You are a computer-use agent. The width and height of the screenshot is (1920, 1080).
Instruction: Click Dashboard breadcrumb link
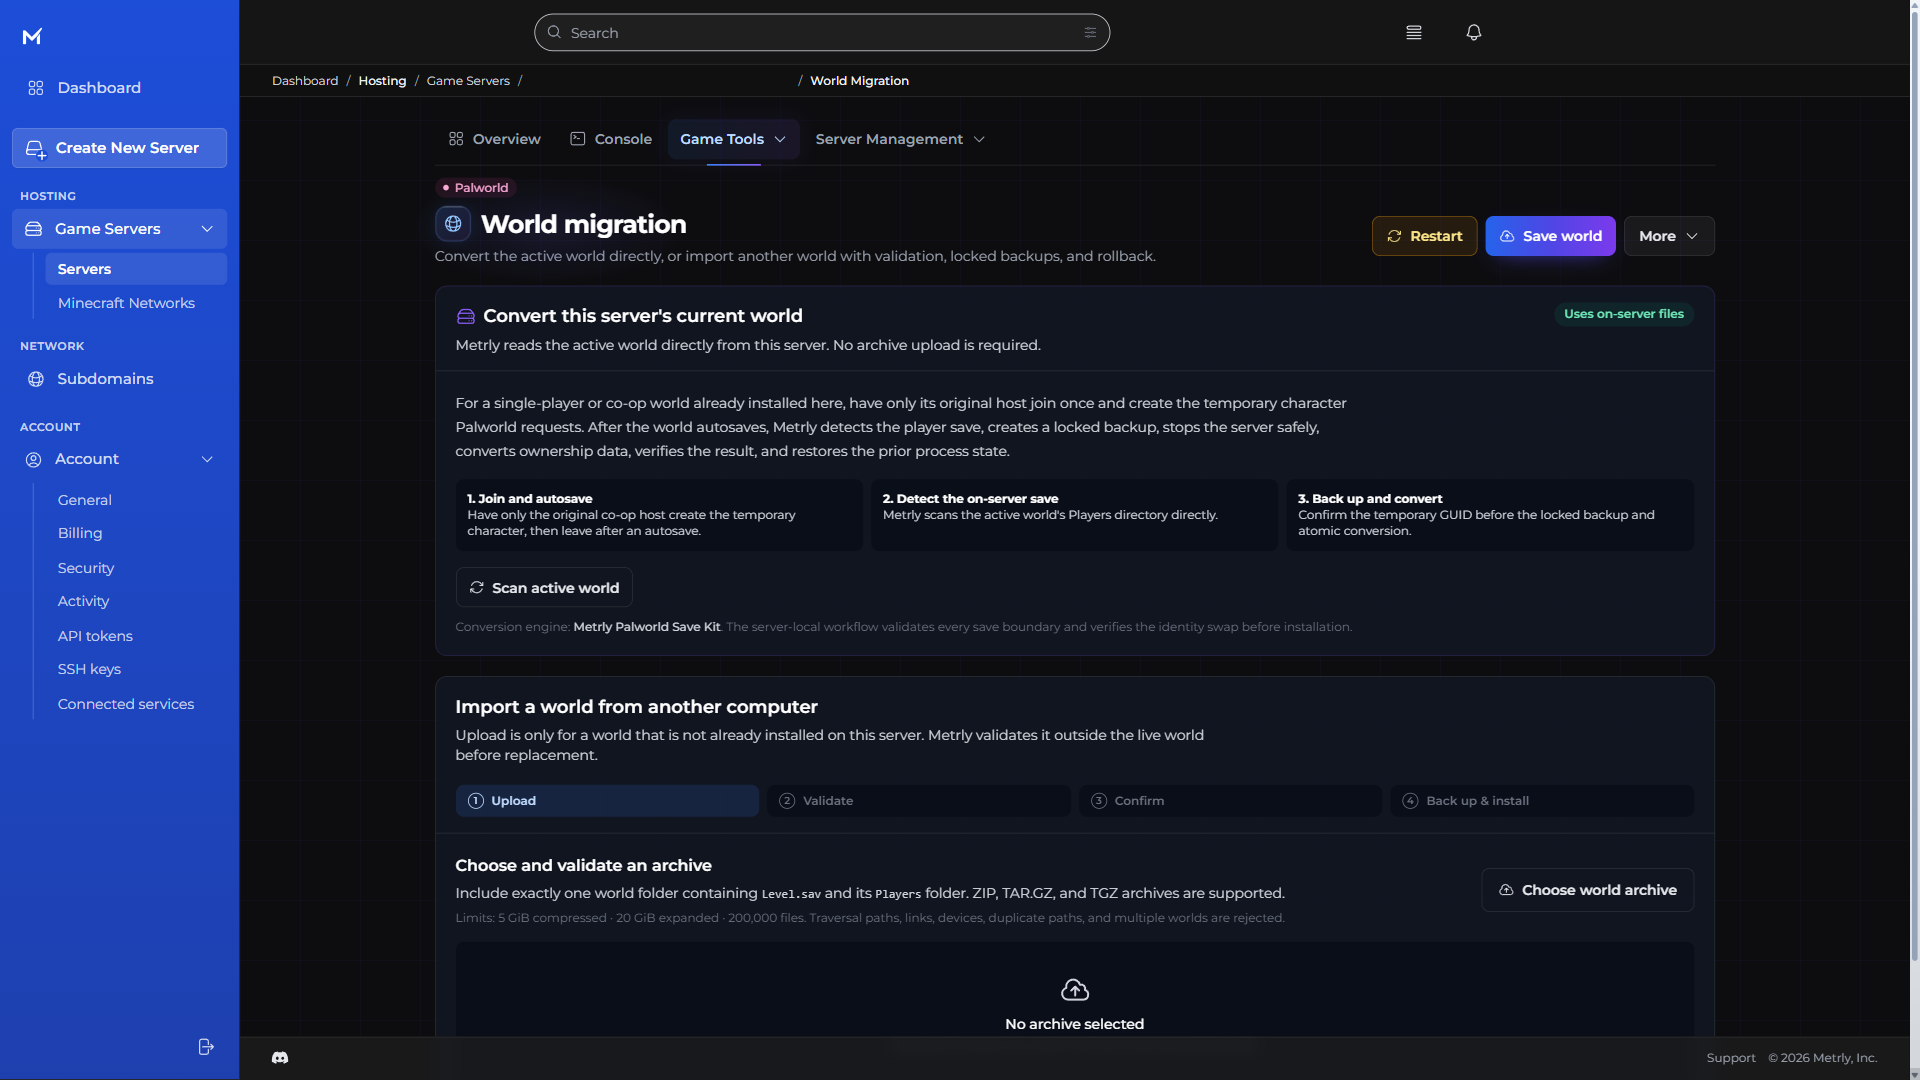point(305,81)
